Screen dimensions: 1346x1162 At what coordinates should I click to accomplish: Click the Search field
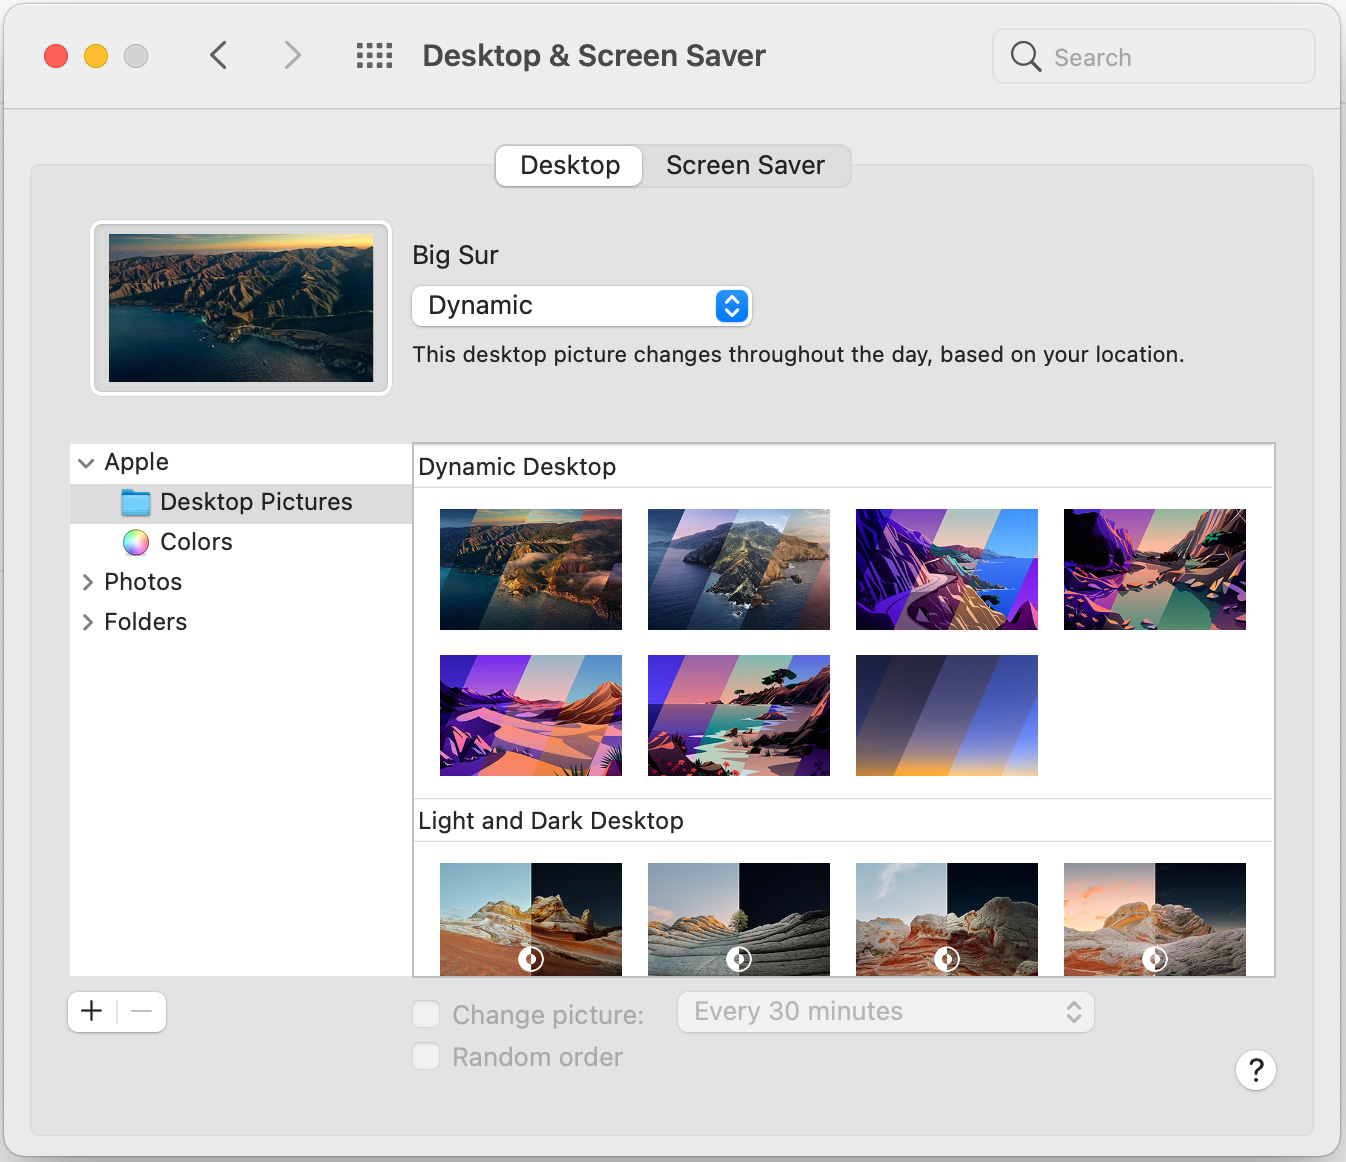pyautogui.click(x=1154, y=56)
